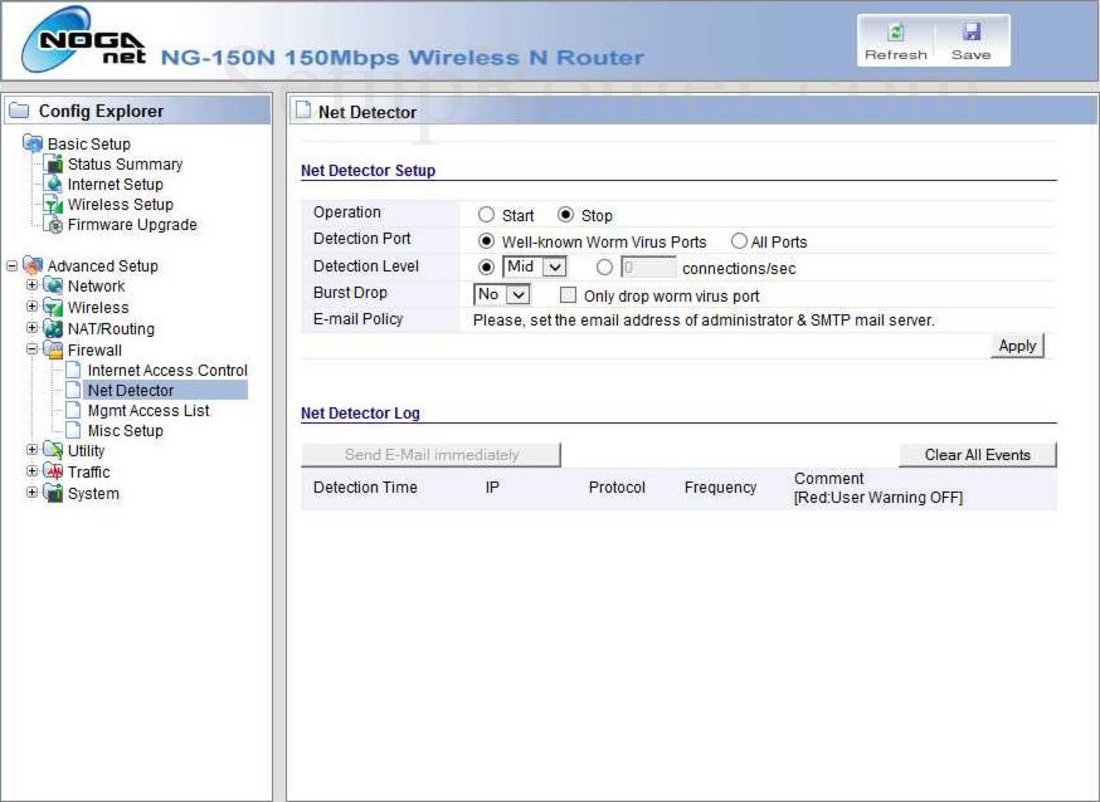Click the Internet Setup icon
This screenshot has height=802, width=1100.
click(56, 184)
